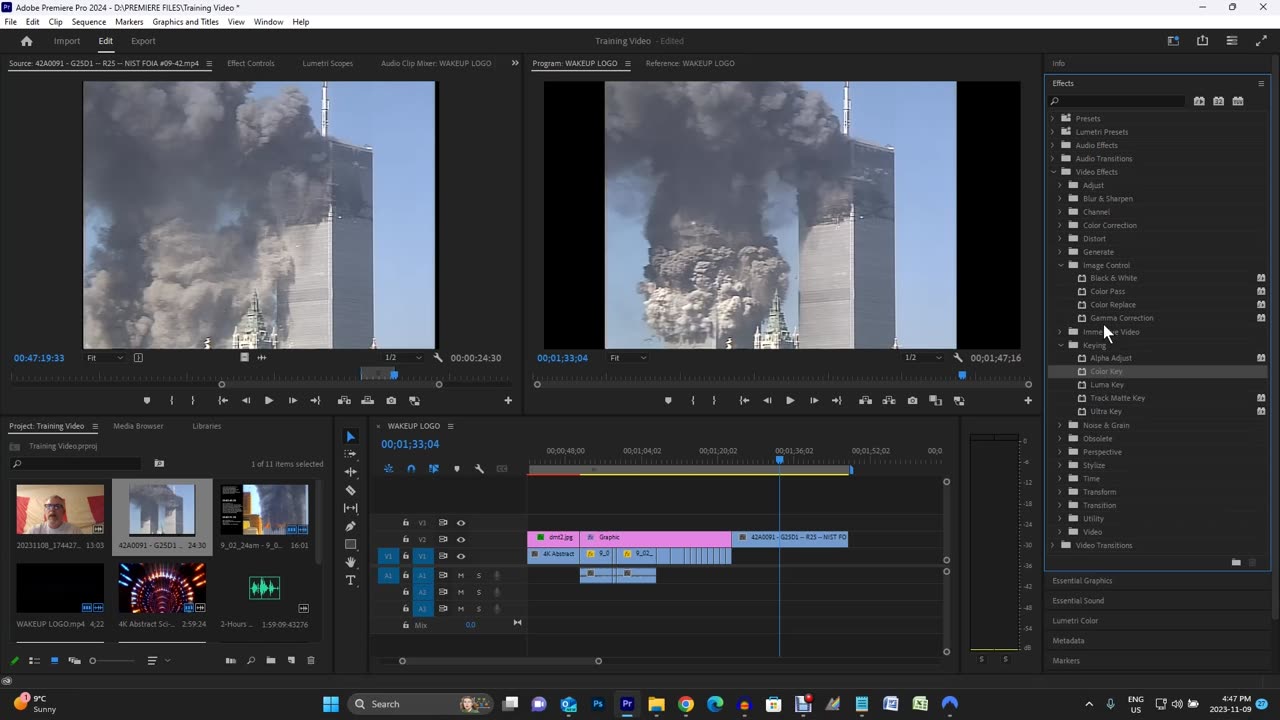Open Source monitor Fit zoom dropdown
The height and width of the screenshot is (720, 1280).
tap(104, 358)
